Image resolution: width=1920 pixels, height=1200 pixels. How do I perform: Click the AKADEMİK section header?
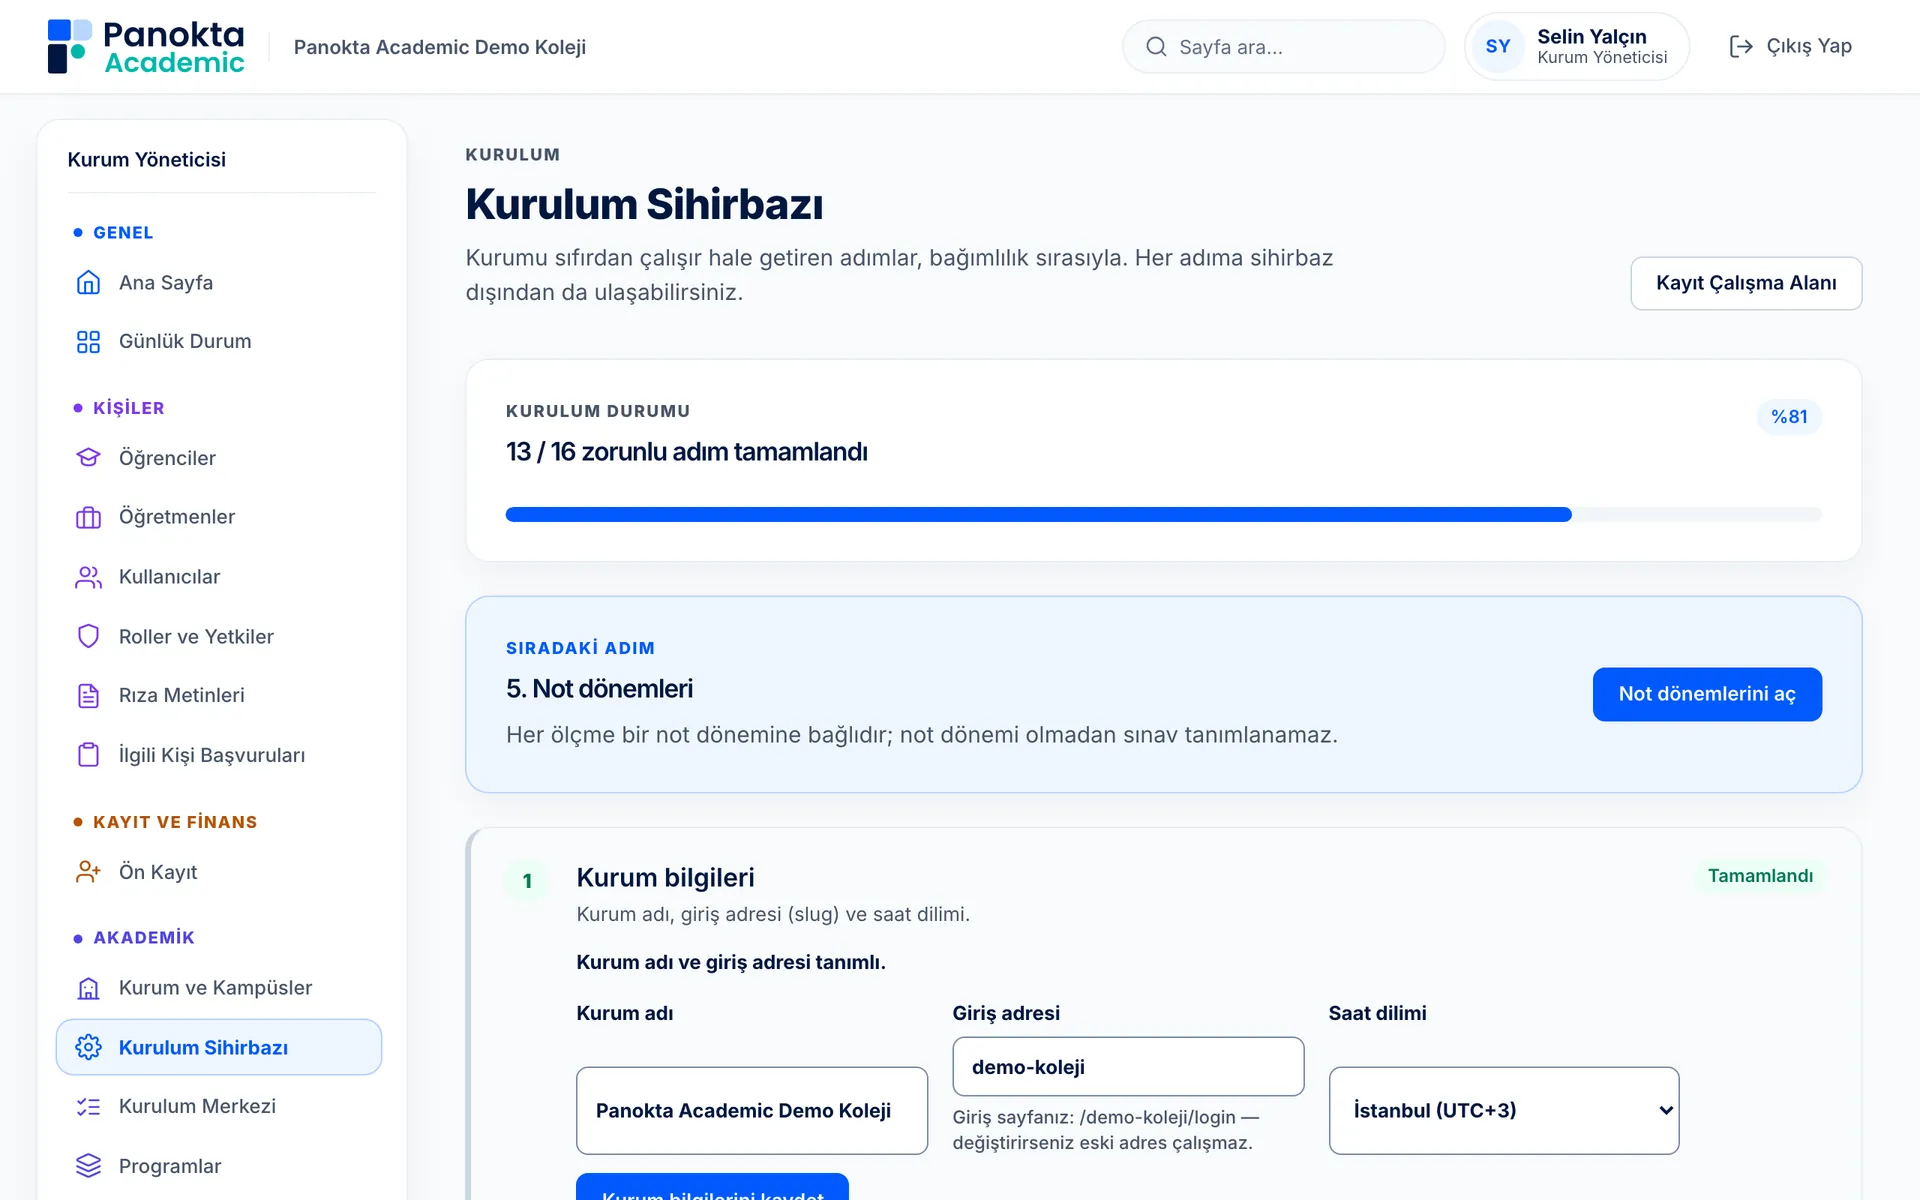coord(144,938)
